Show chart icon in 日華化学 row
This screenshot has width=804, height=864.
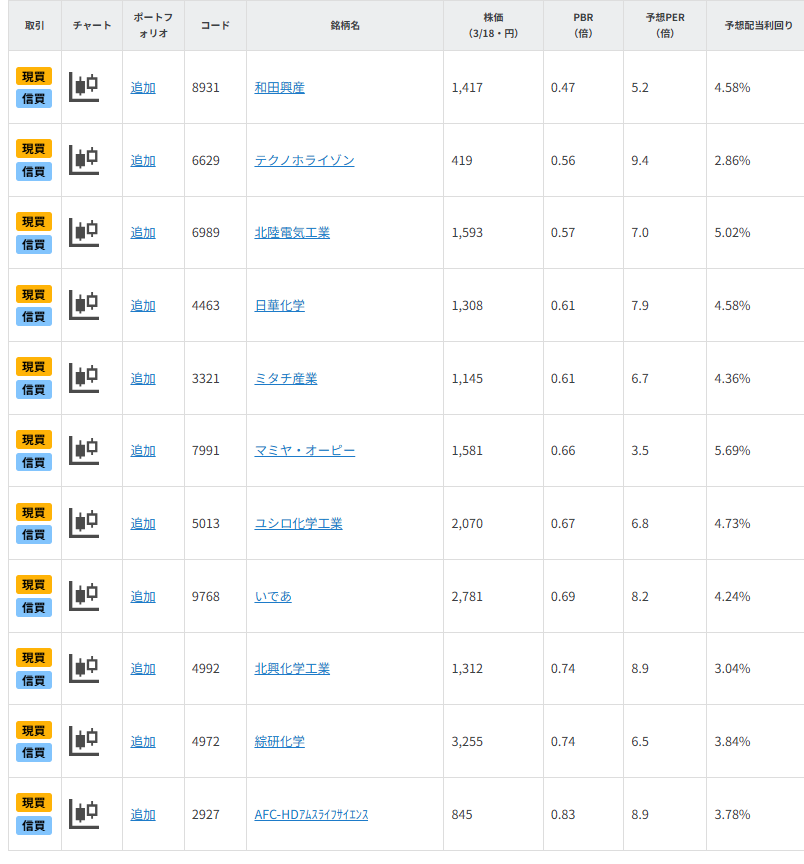point(84,305)
